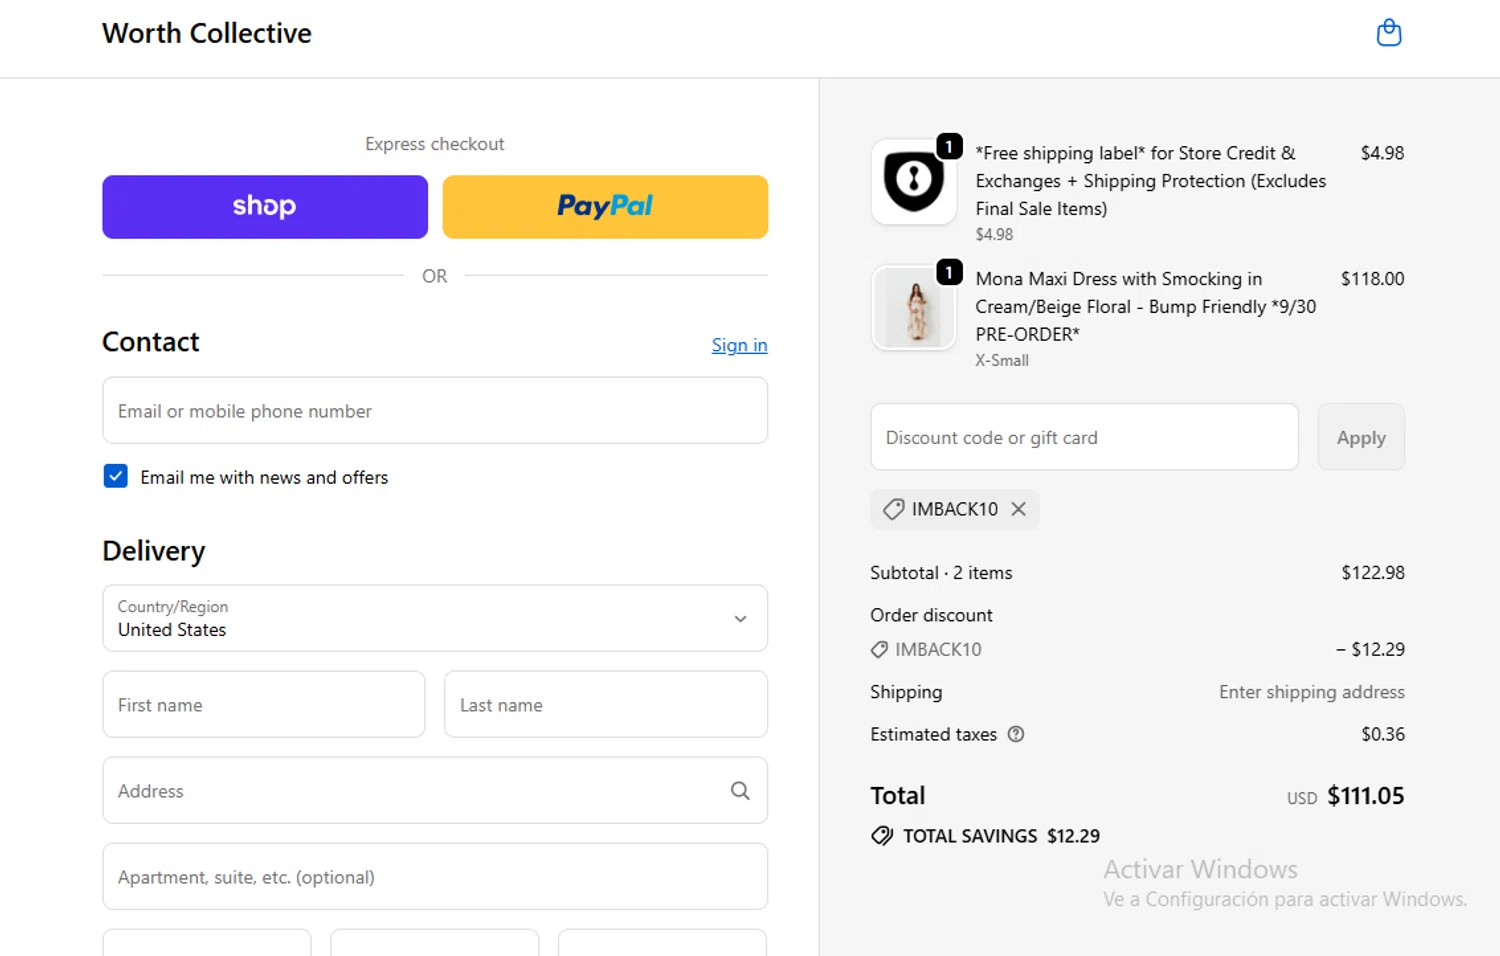1500x956 pixels.
Task: Focus the Email or mobile phone field
Action: (x=435, y=410)
